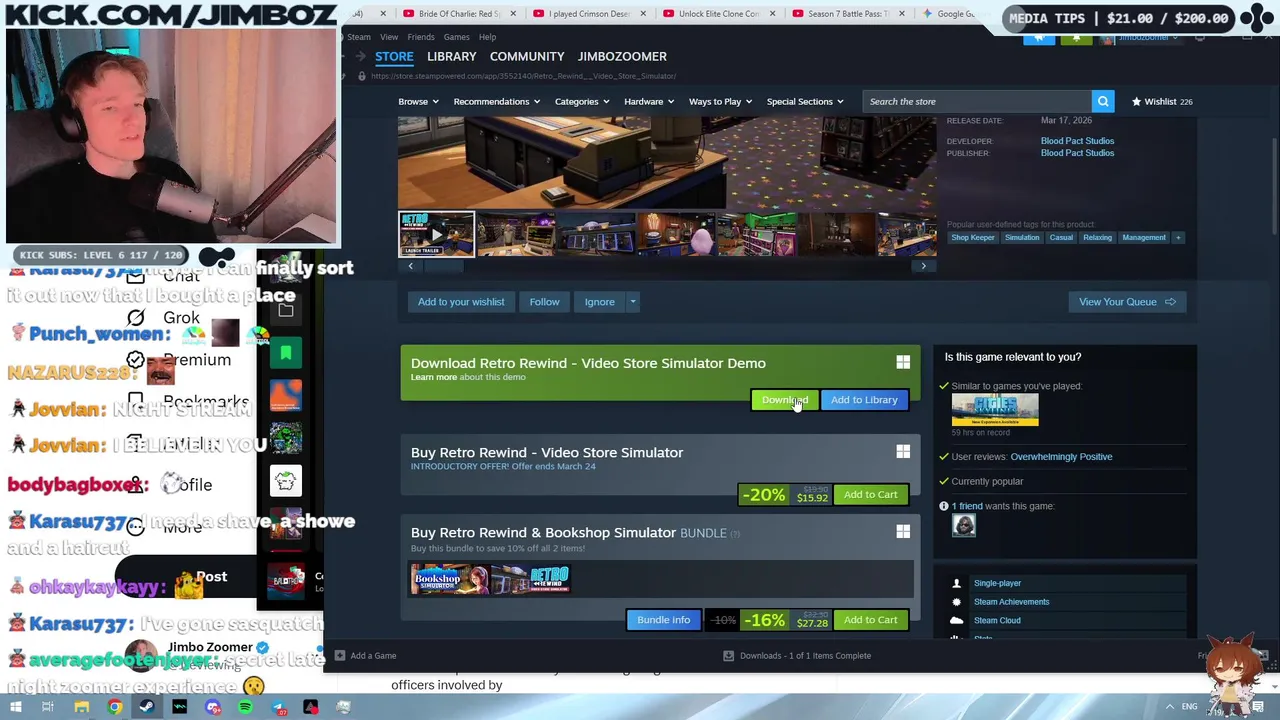Screen dimensions: 1280x720
Task: Click Learn more about this demo
Action: [x=433, y=377]
